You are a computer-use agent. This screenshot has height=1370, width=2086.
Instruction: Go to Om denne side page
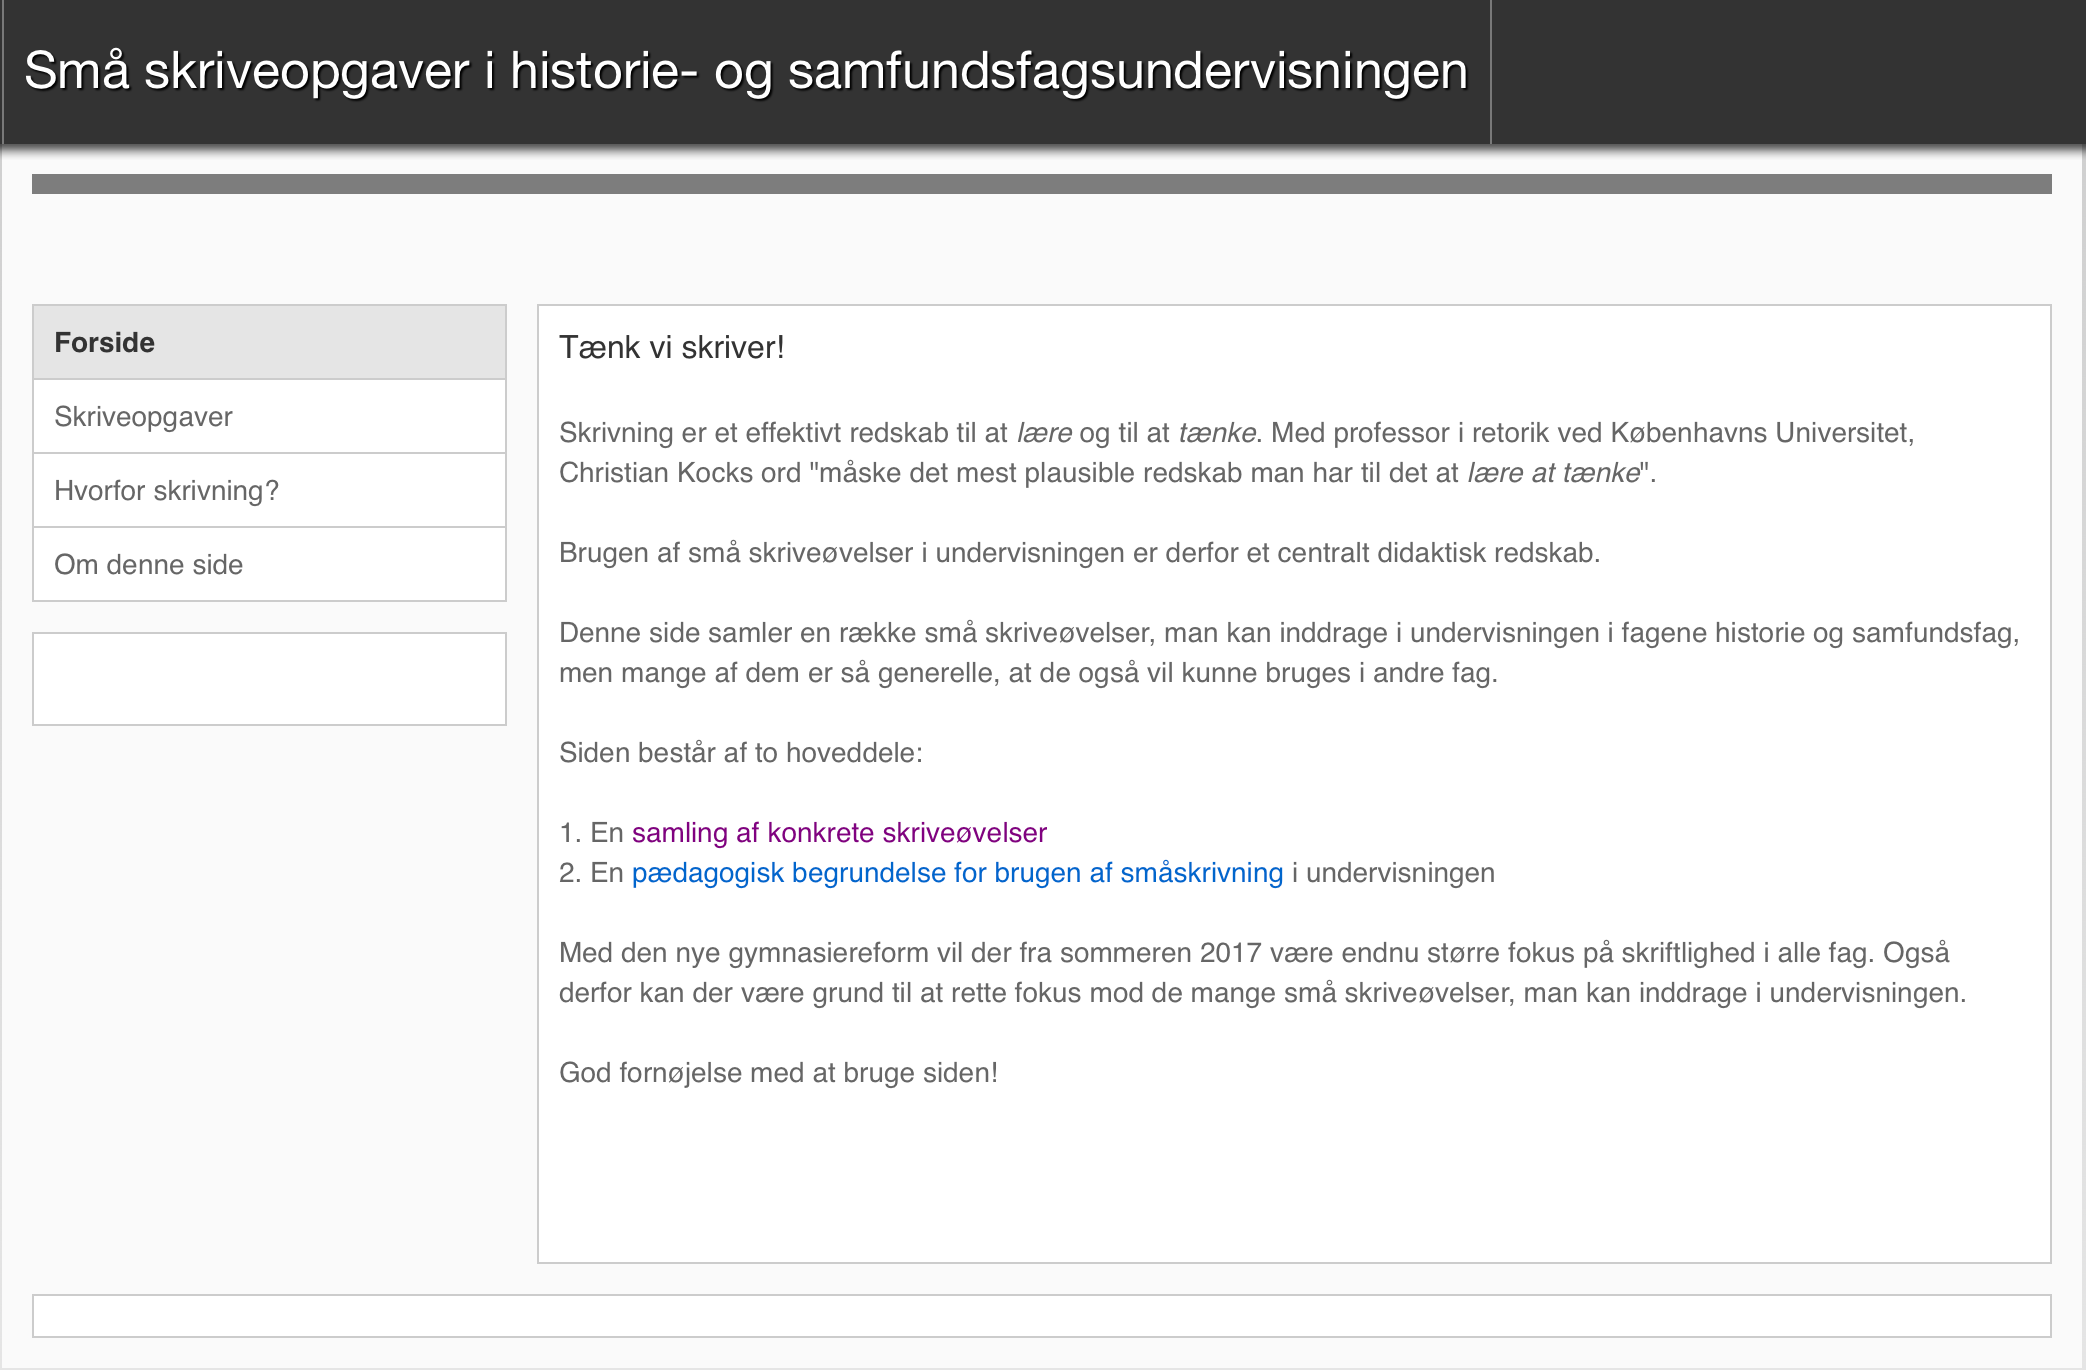pyautogui.click(x=269, y=564)
